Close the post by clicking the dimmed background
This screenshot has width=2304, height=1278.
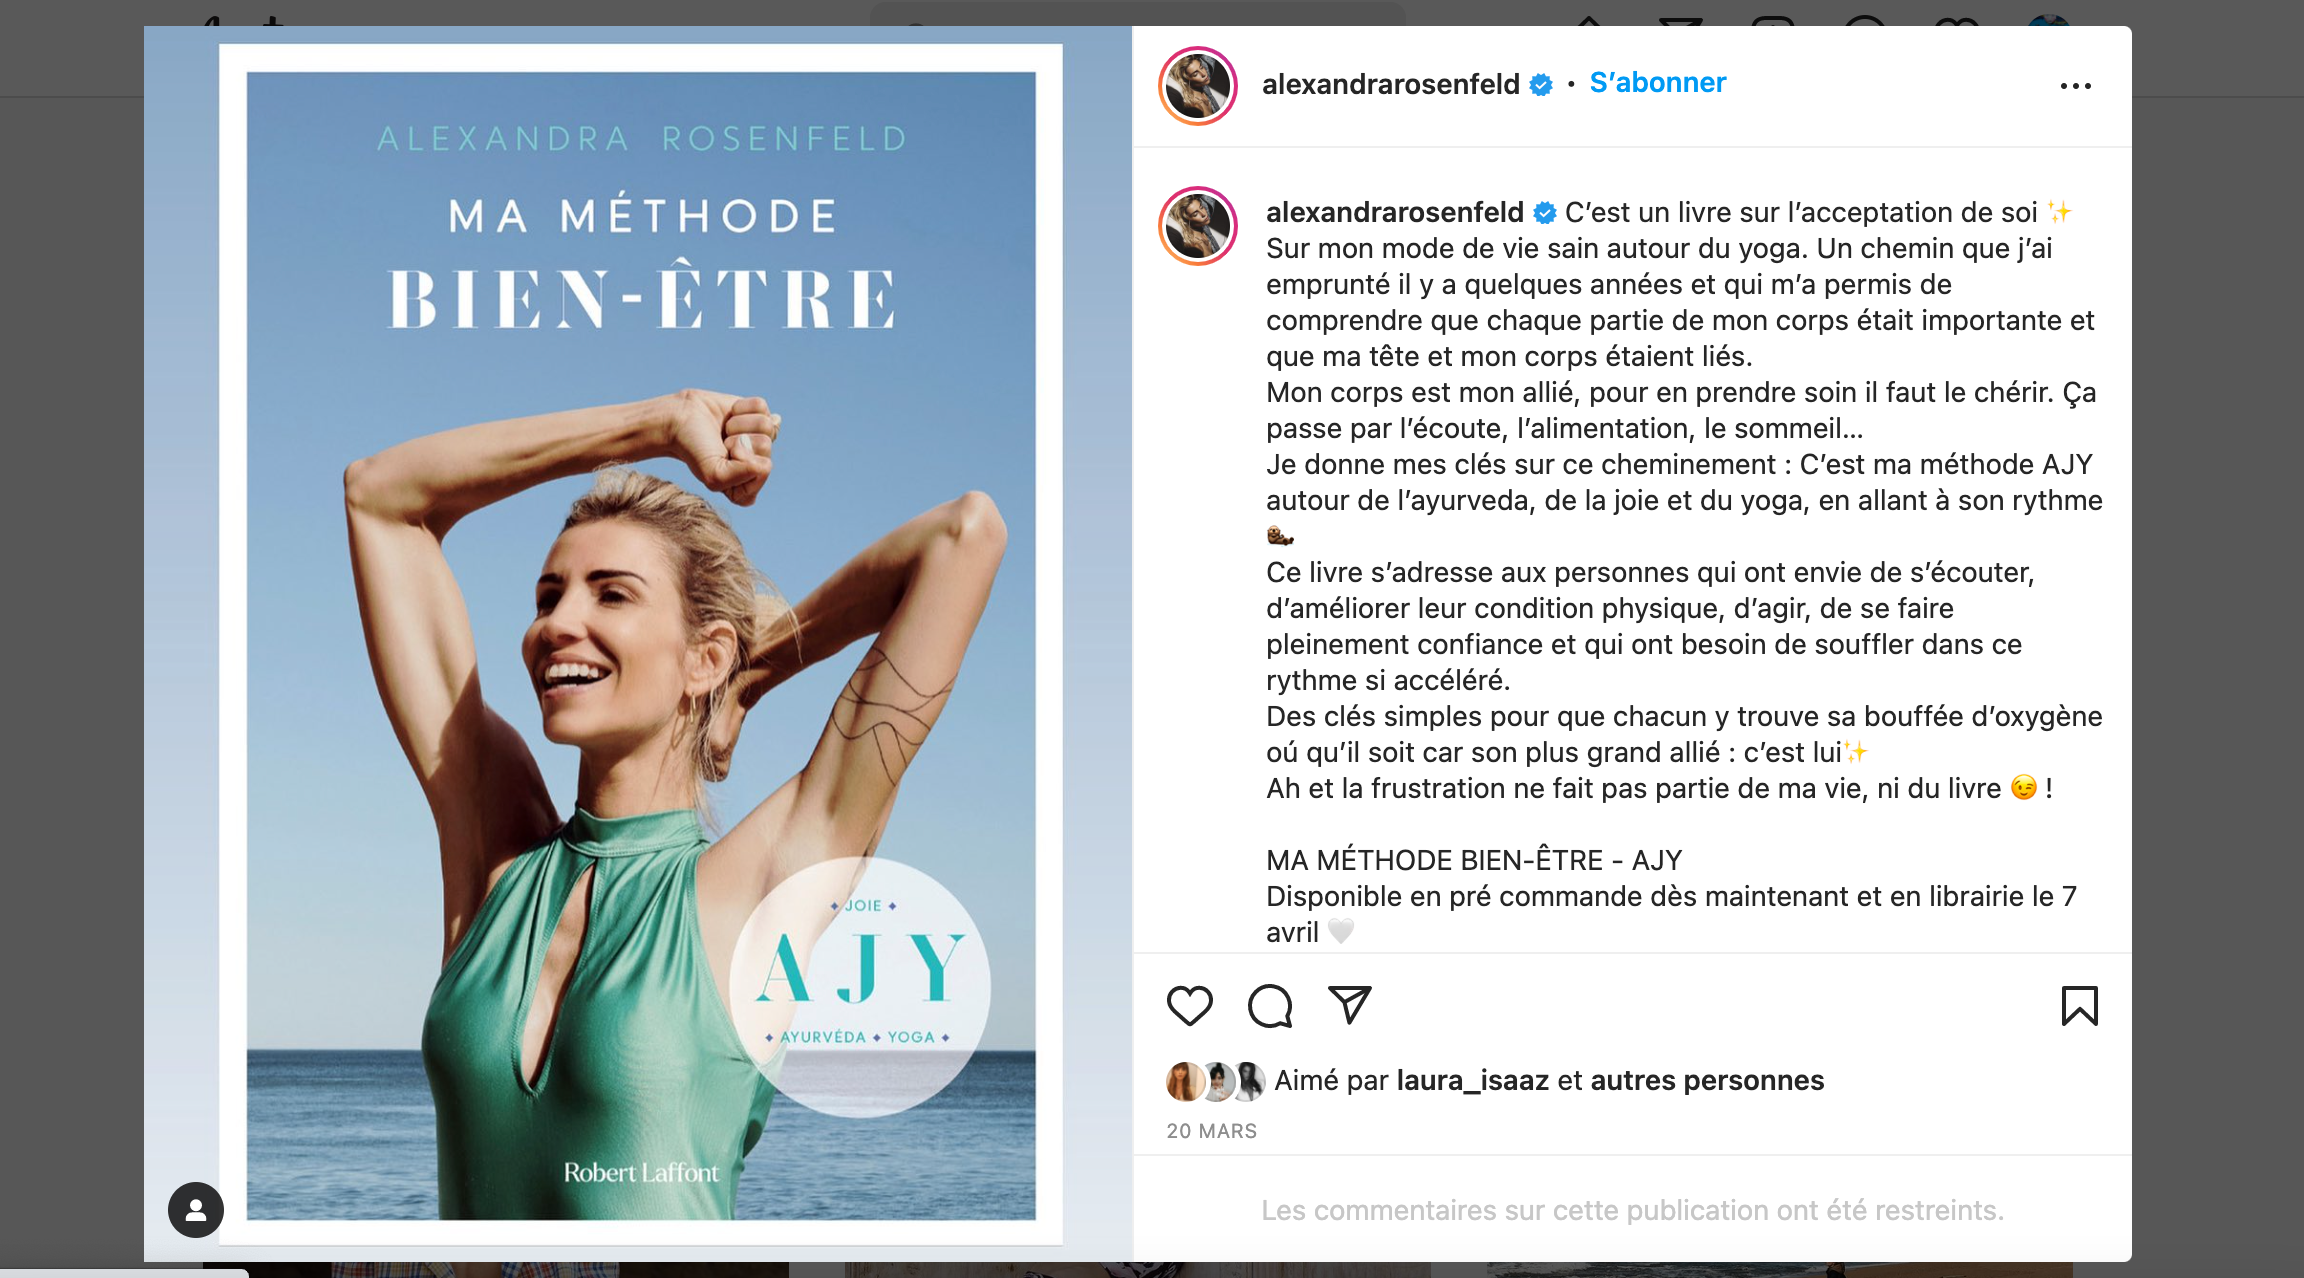pyautogui.click(x=70, y=640)
